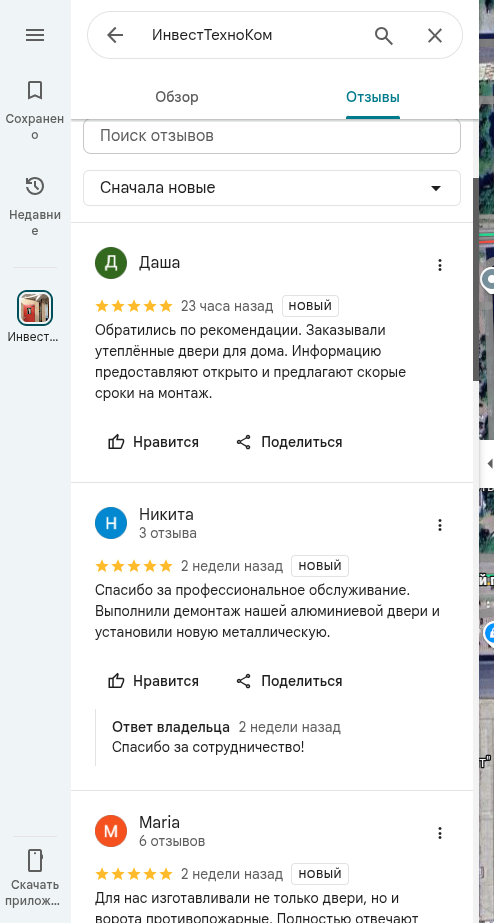Open the Недавние recent history
Screen dimensions: 494x923
click(35, 205)
